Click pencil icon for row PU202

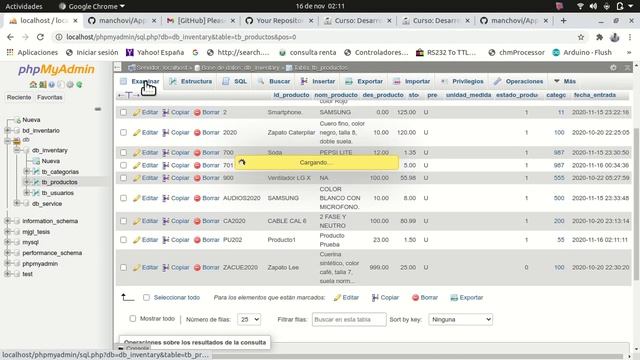click(x=137, y=240)
